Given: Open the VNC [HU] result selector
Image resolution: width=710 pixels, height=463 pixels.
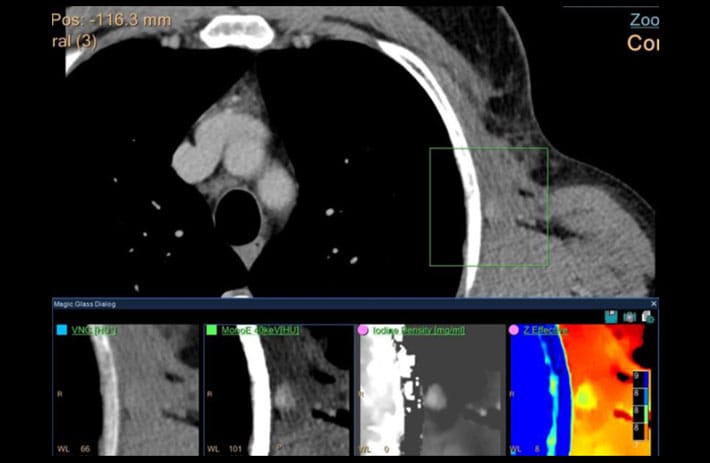Looking at the screenshot, I should pyautogui.click(x=96, y=329).
